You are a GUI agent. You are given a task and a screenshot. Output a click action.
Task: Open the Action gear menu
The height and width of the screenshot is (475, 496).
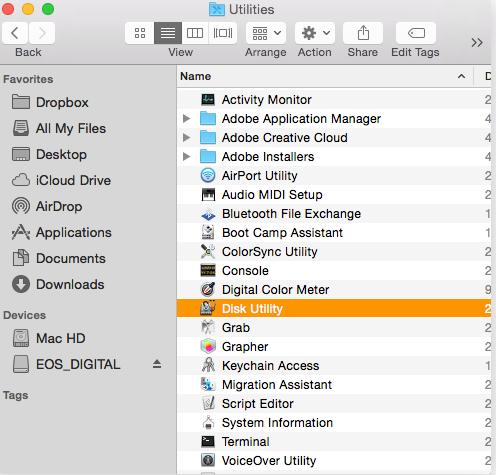click(315, 33)
